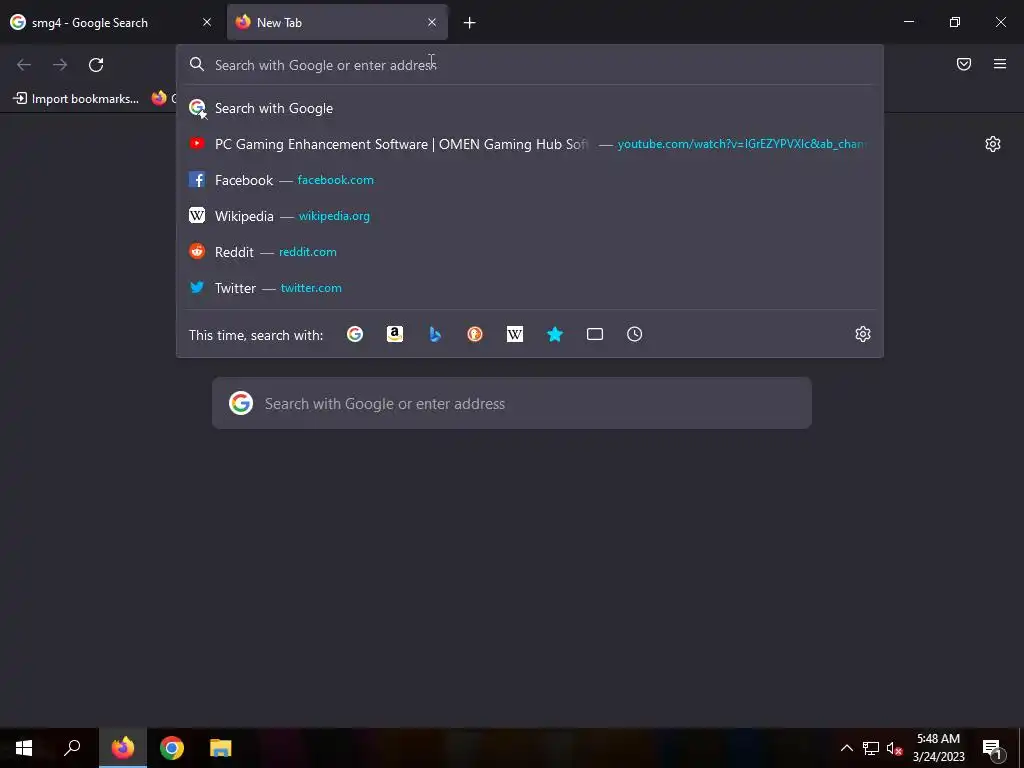Open the OMEN Gaming Hub YouTube suggestion
This screenshot has height=768, width=1024.
(530, 144)
